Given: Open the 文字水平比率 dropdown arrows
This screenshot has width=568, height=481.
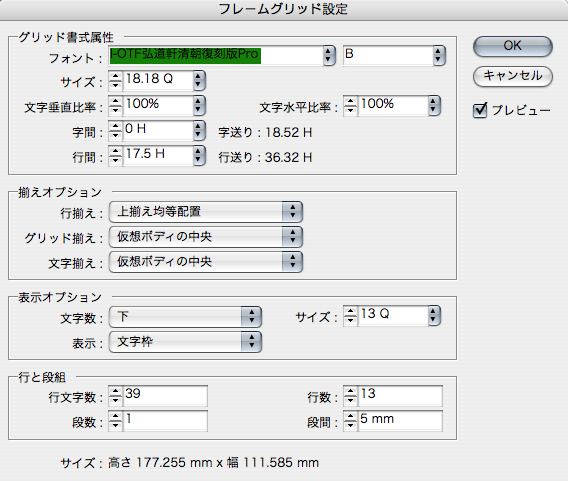Looking at the screenshot, I should tap(434, 105).
